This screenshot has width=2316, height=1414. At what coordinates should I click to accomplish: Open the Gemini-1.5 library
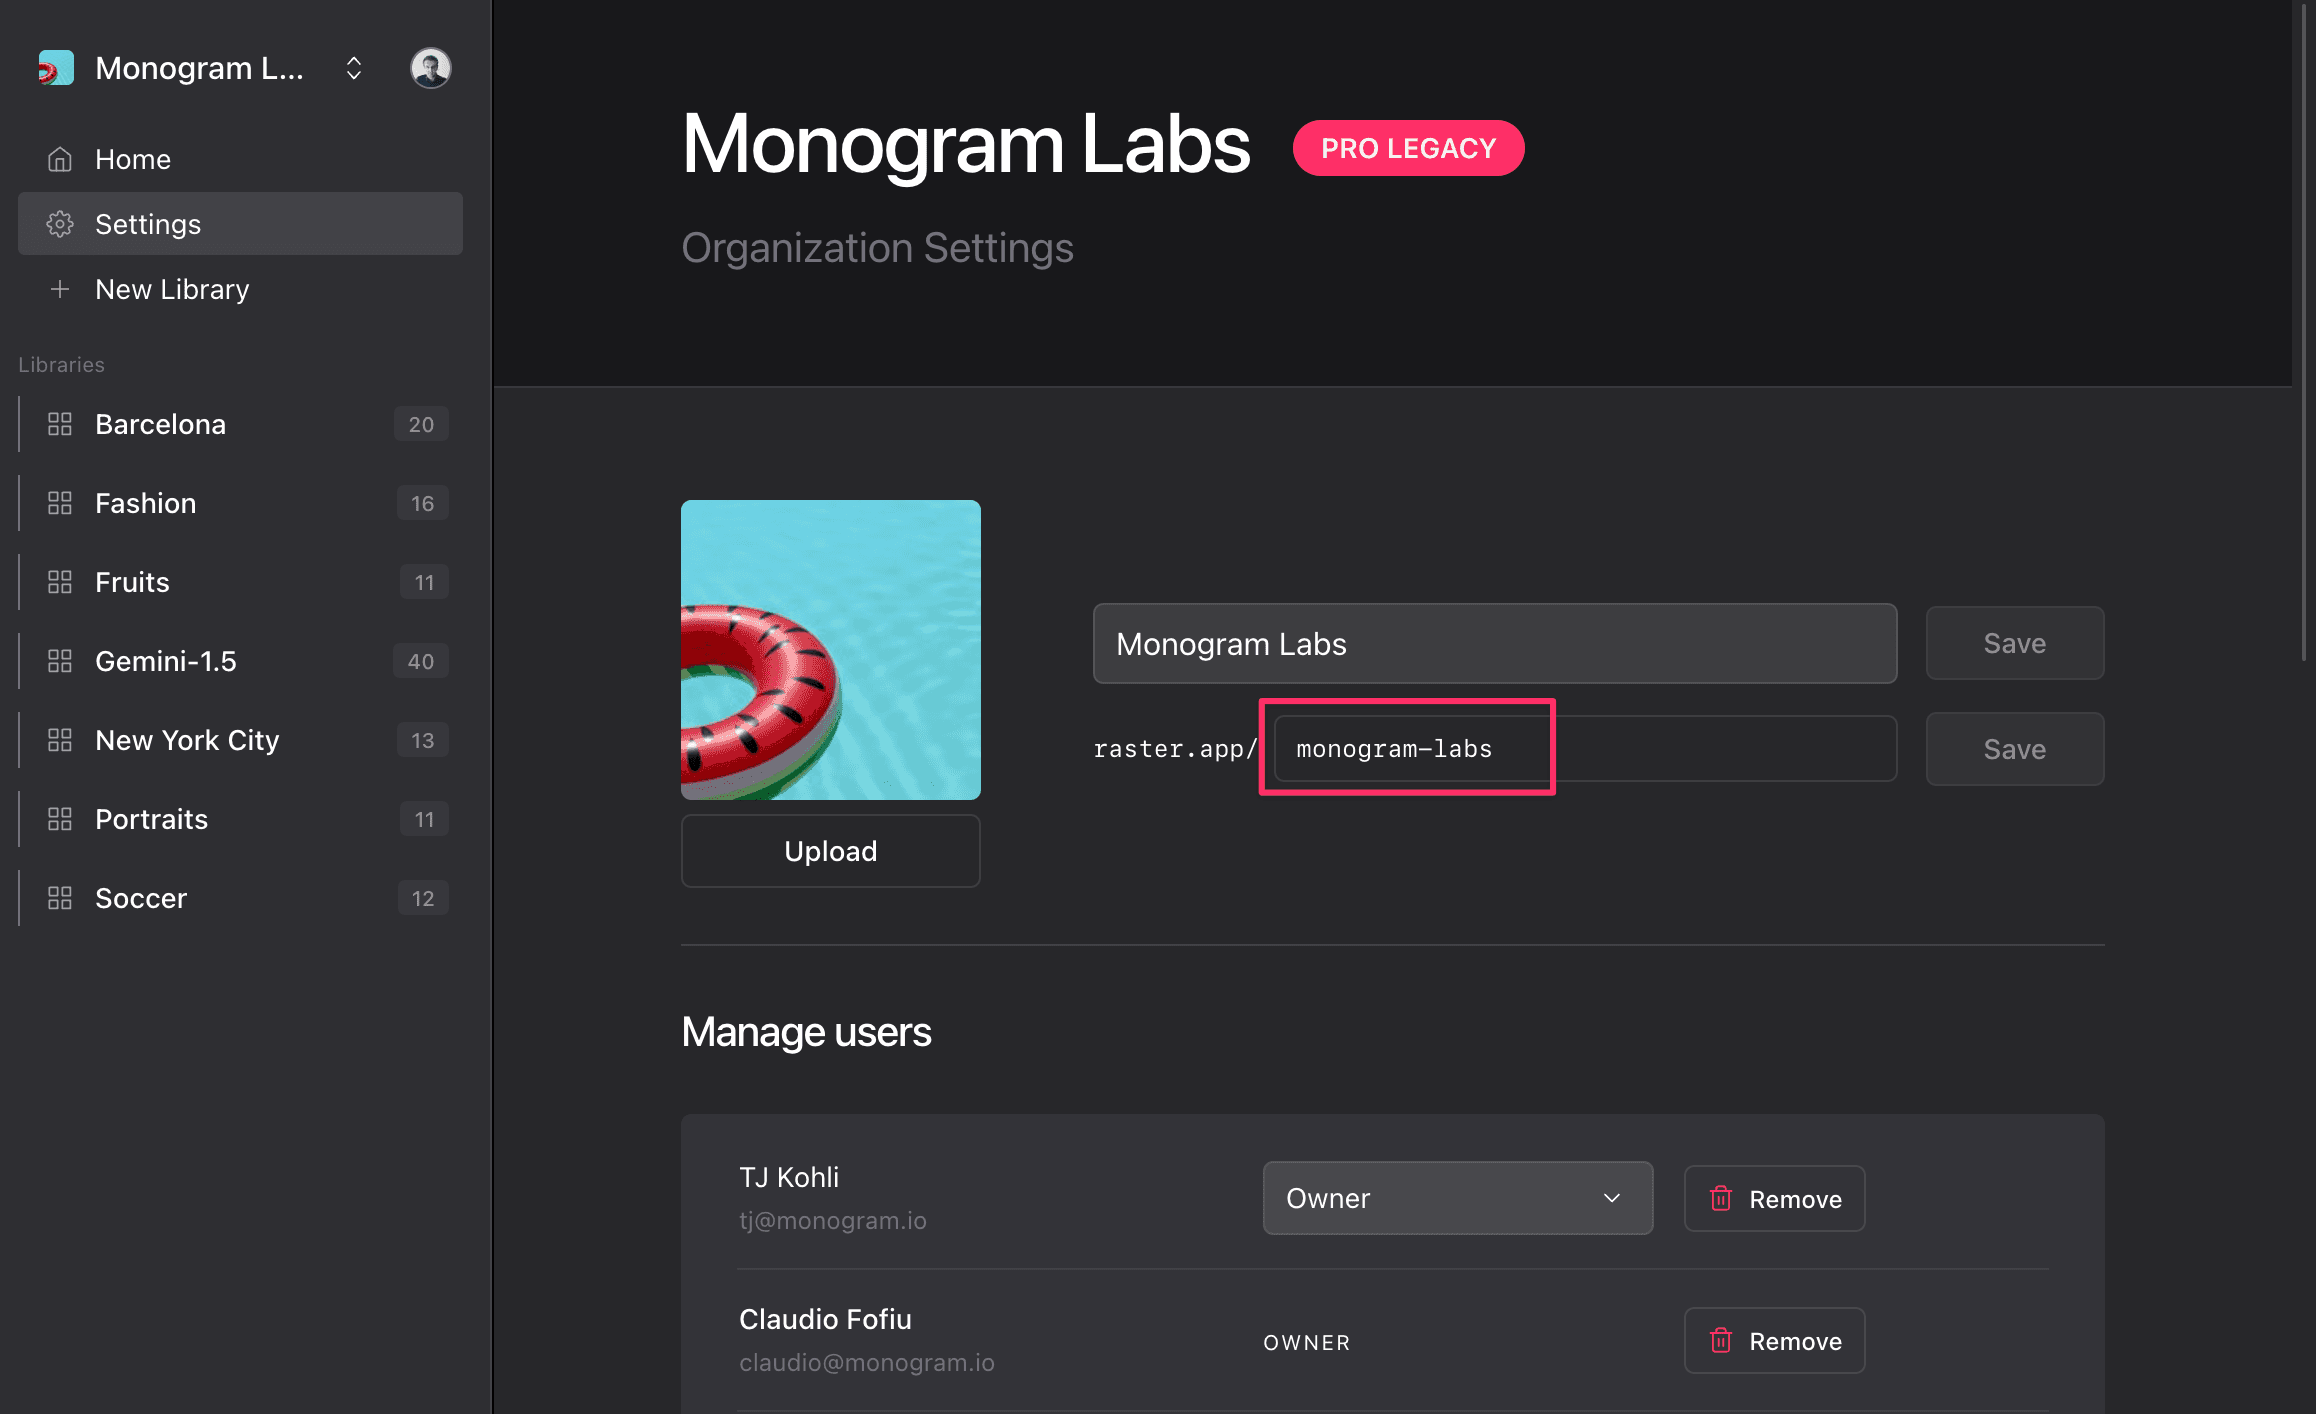(x=240, y=661)
